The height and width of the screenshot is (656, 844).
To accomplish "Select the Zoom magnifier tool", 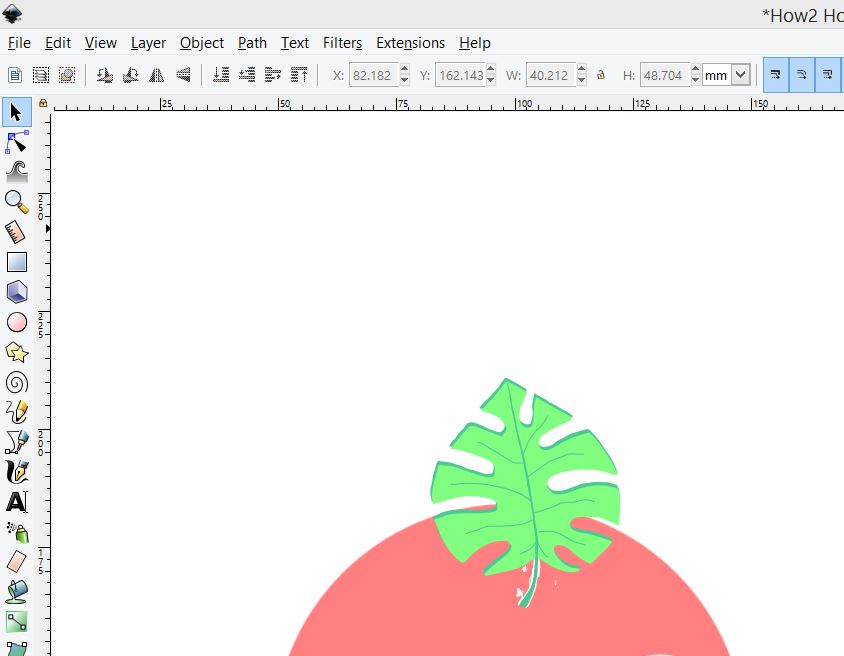I will click(16, 202).
